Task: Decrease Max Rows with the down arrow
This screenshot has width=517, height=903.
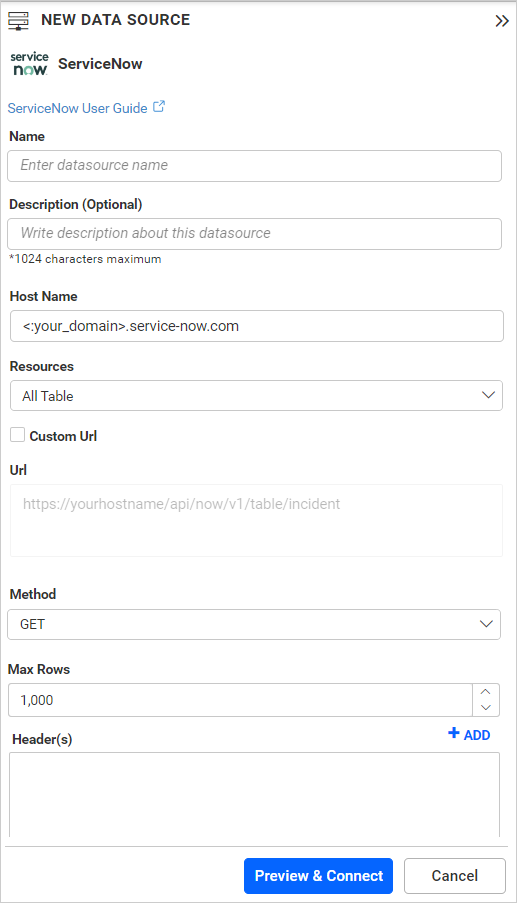Action: (486, 708)
